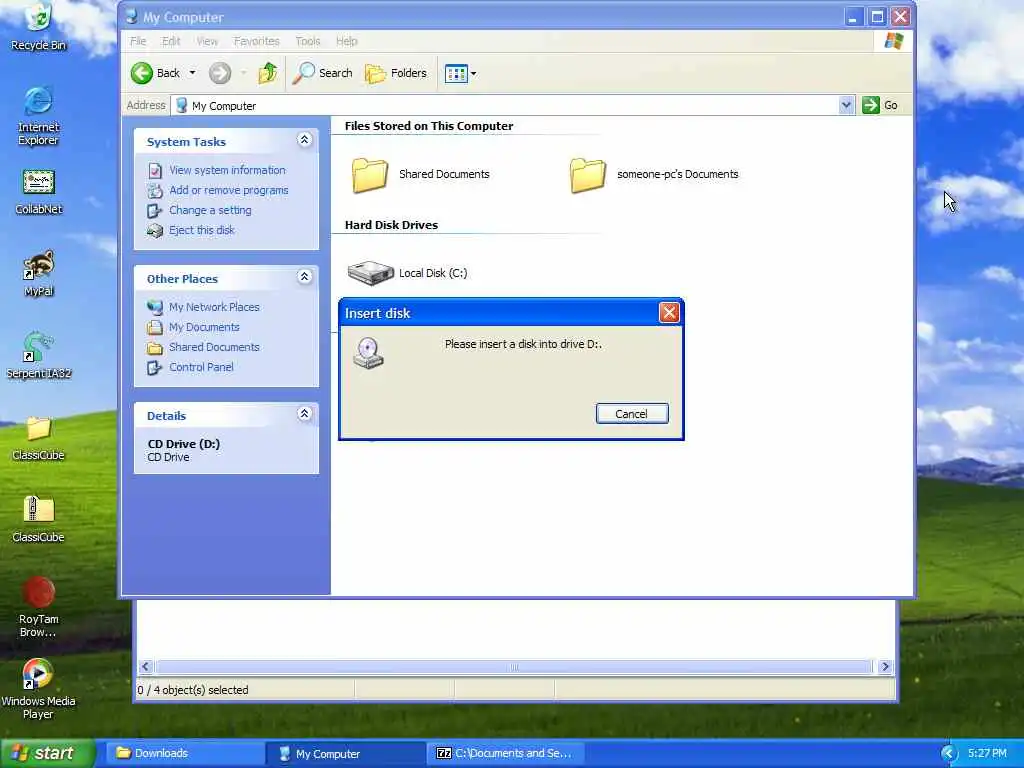Click Cancel in Insert disk dialog
This screenshot has height=768, width=1024.
[x=632, y=413]
